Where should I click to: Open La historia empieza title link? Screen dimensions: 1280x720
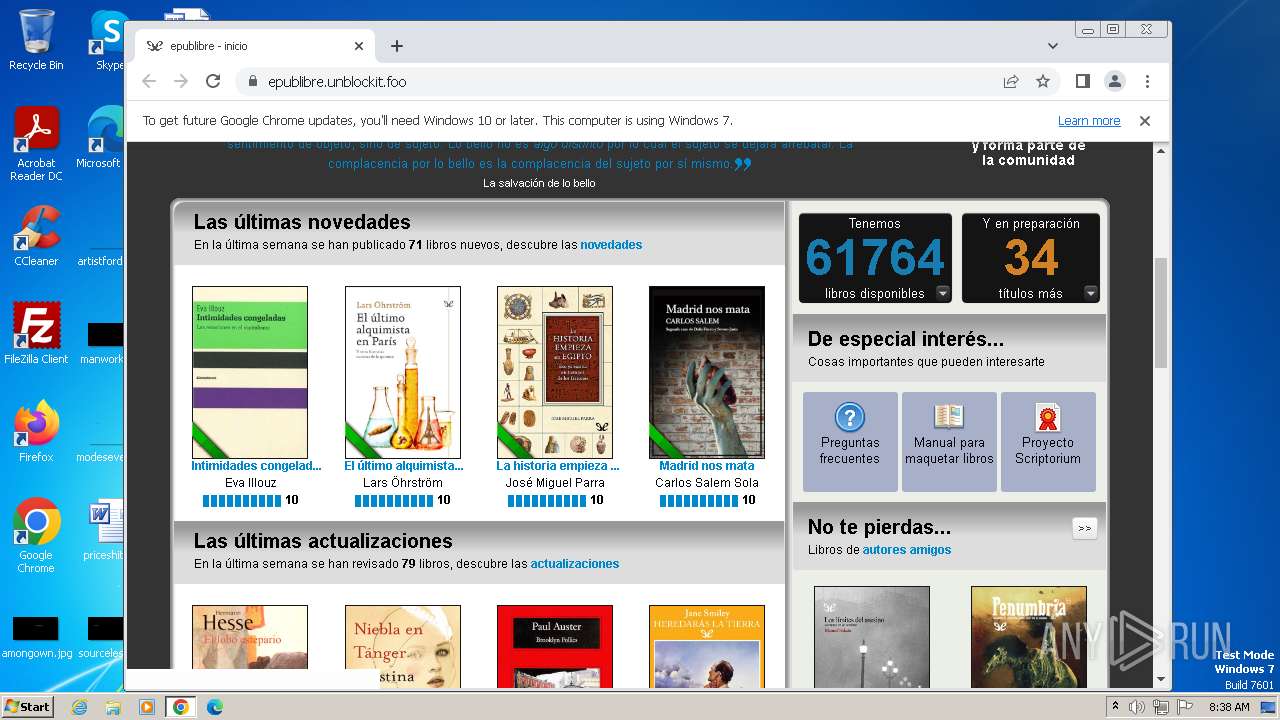[x=558, y=466]
